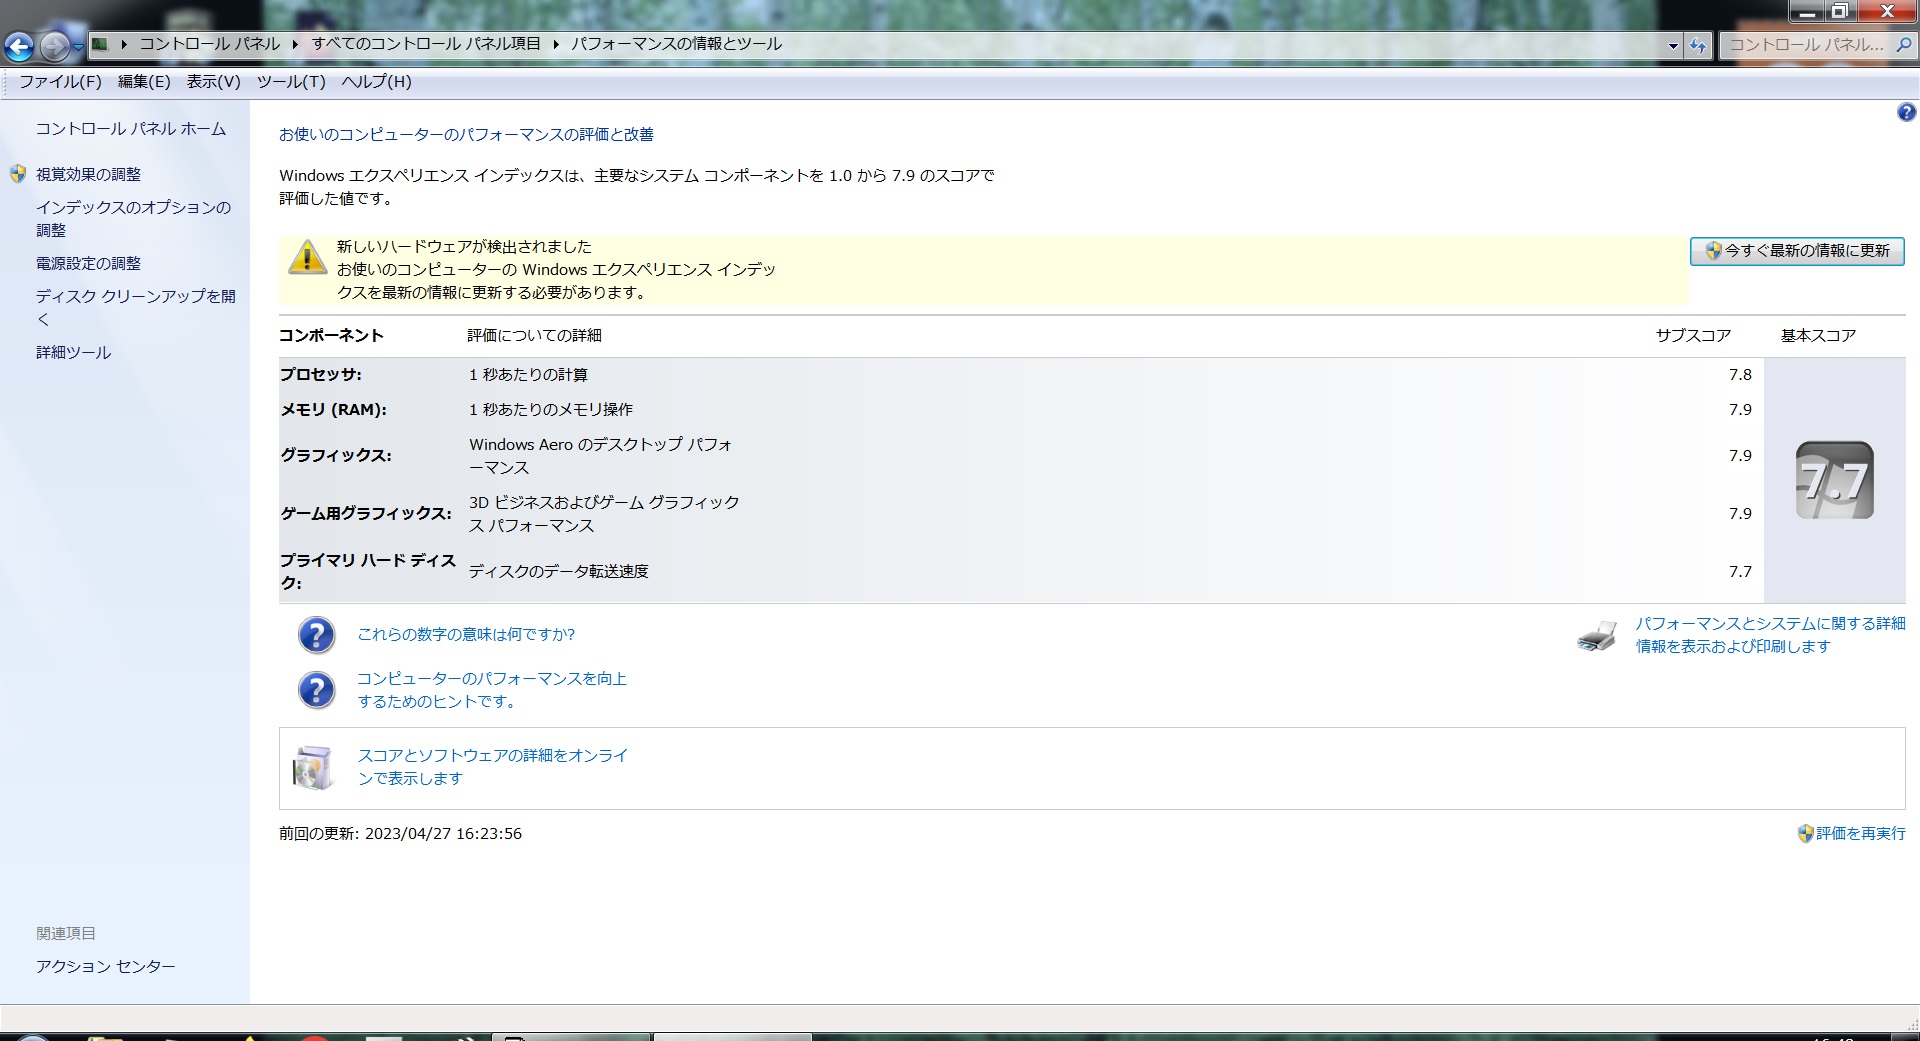Screen dimensions: 1920x1041
Task: Open コンピューターのパフォーマンスを向上 hints link
Action: coord(492,690)
